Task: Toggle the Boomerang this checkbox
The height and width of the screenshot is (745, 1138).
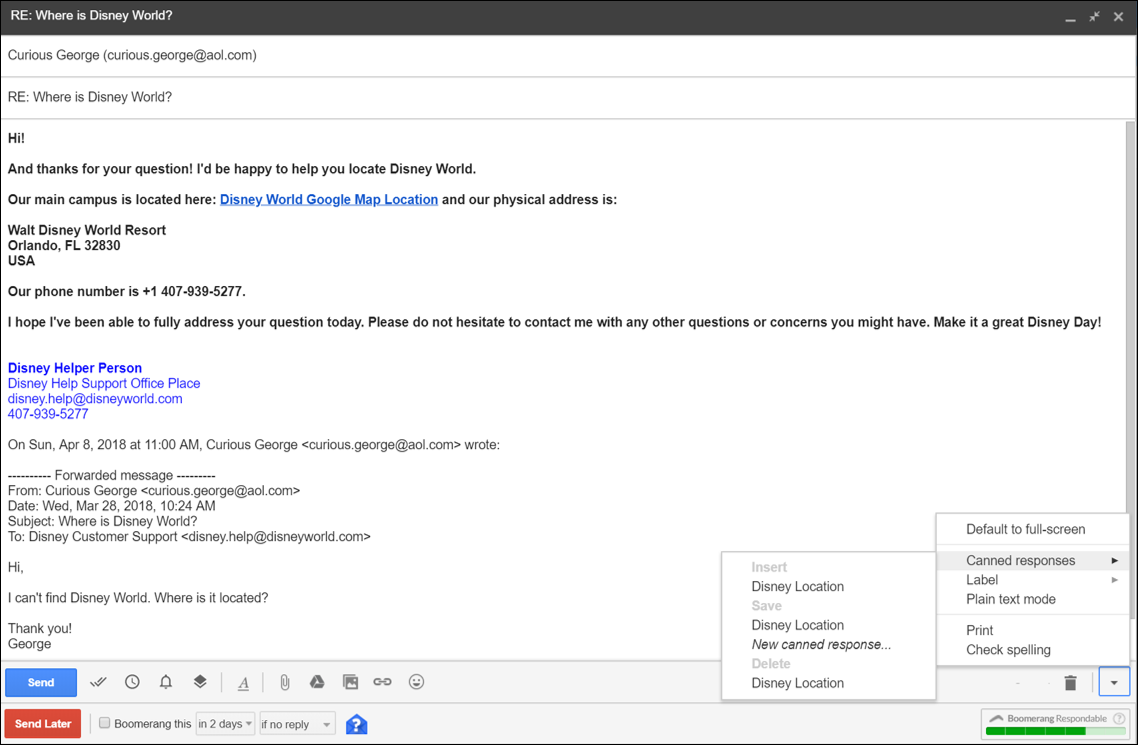Action: point(105,723)
